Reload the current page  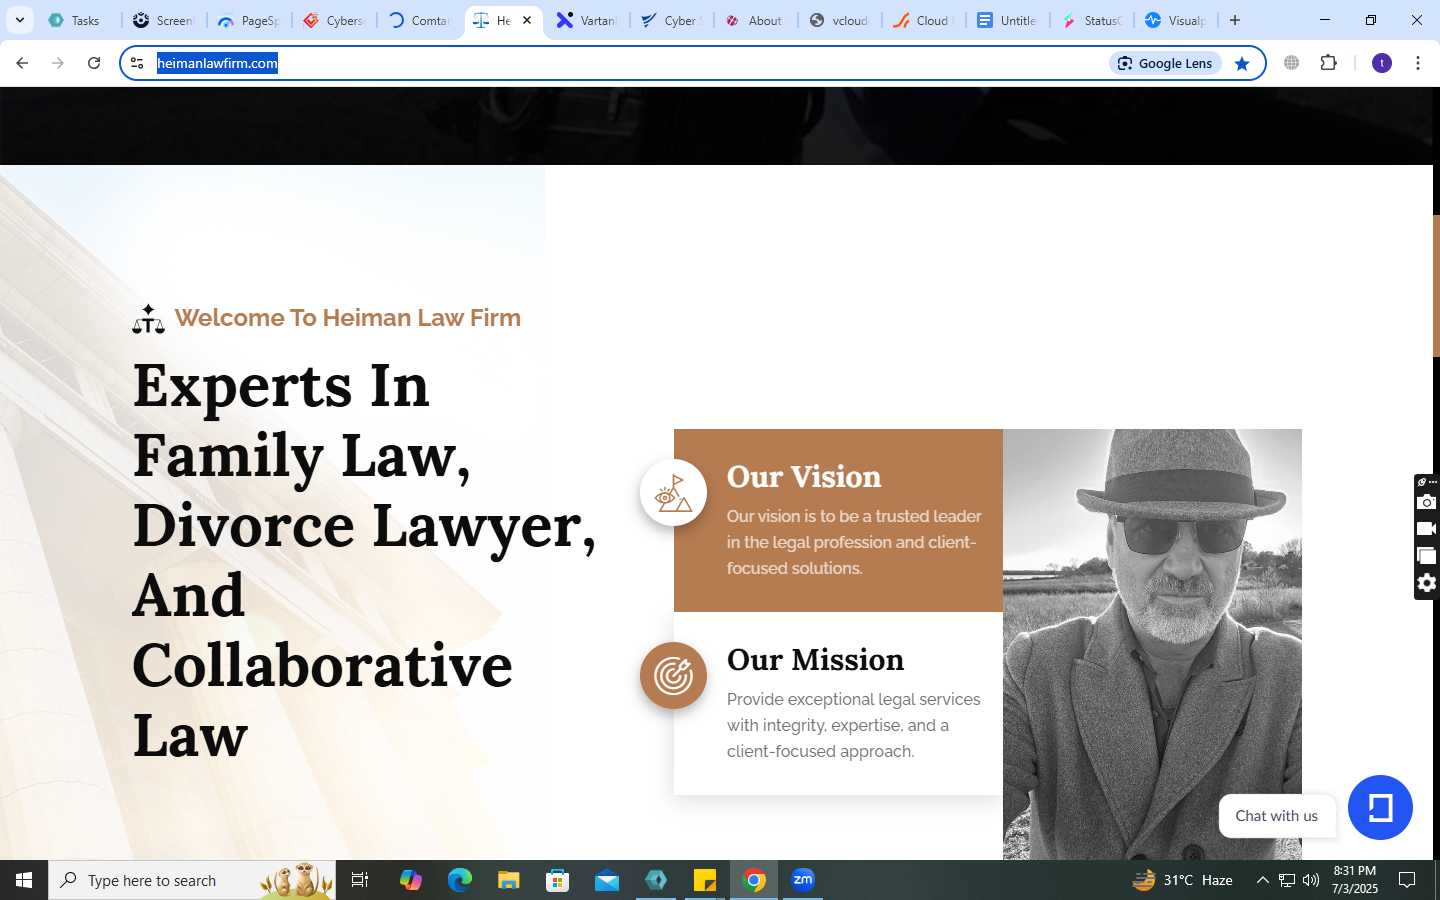click(x=94, y=63)
